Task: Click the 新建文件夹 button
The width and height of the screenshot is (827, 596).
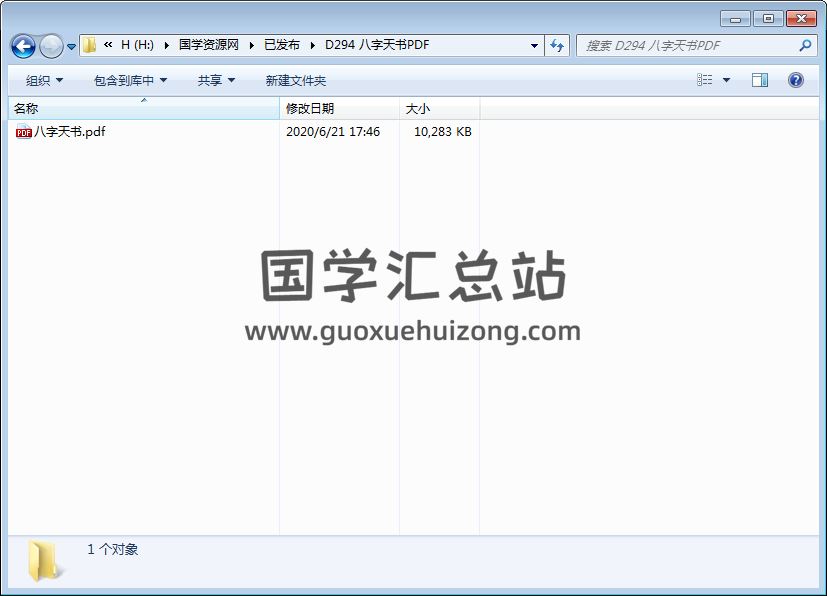Action: (x=295, y=80)
